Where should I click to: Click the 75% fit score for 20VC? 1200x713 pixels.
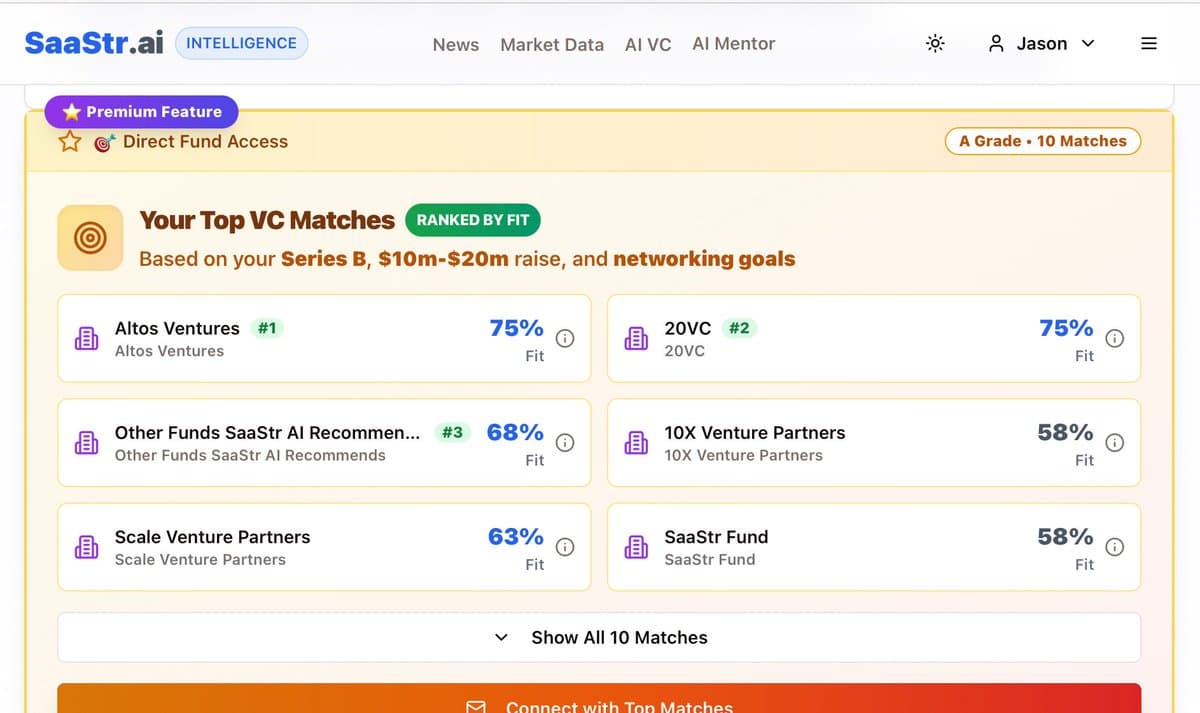coord(1065,327)
